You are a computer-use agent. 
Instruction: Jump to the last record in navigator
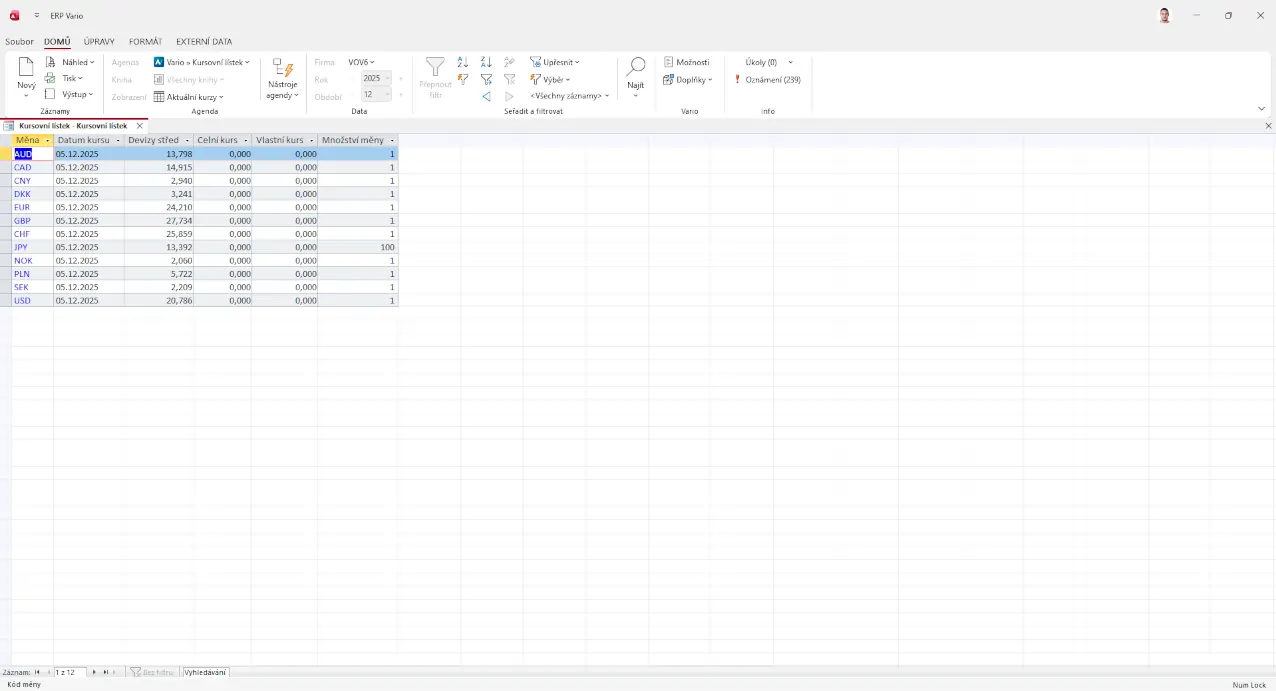click(x=105, y=672)
